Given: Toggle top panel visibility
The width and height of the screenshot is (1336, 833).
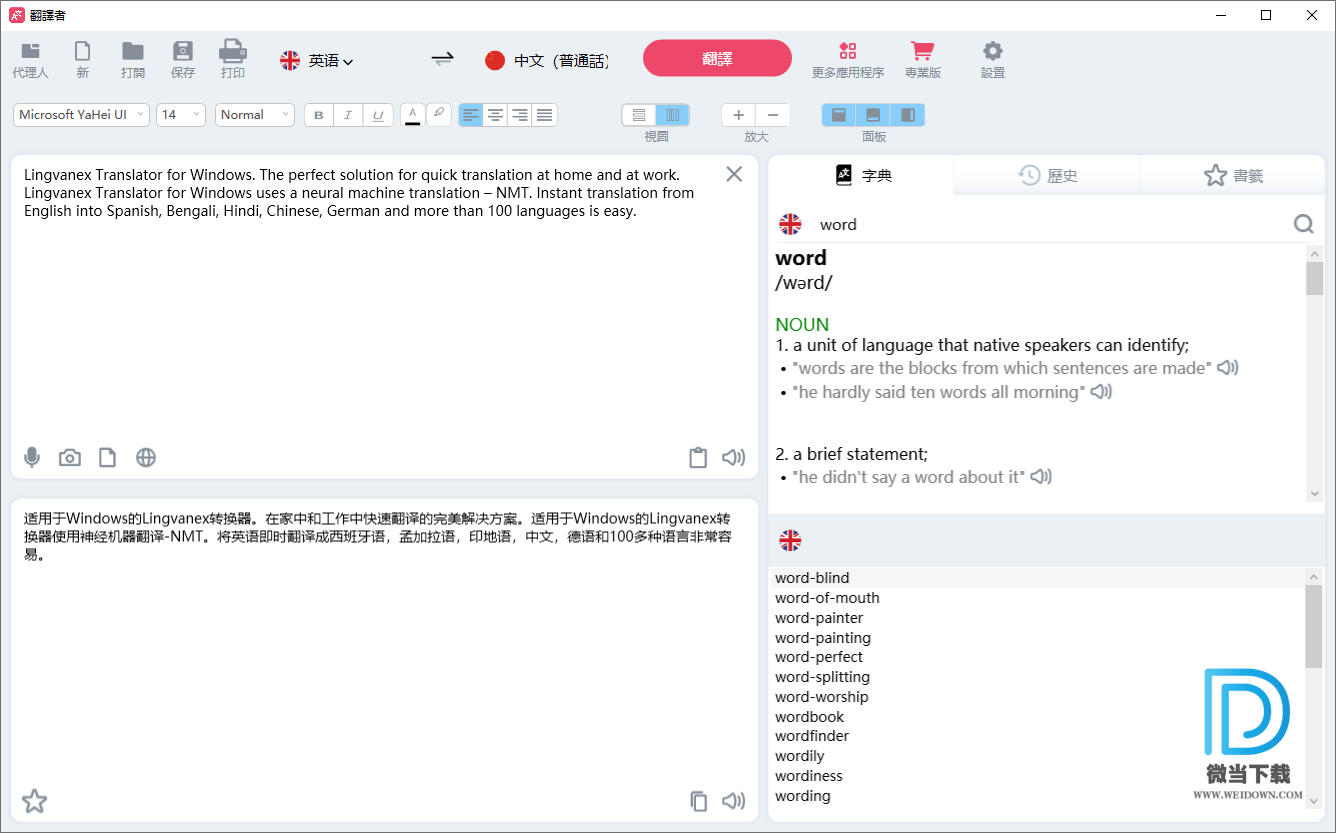Looking at the screenshot, I should (x=839, y=115).
